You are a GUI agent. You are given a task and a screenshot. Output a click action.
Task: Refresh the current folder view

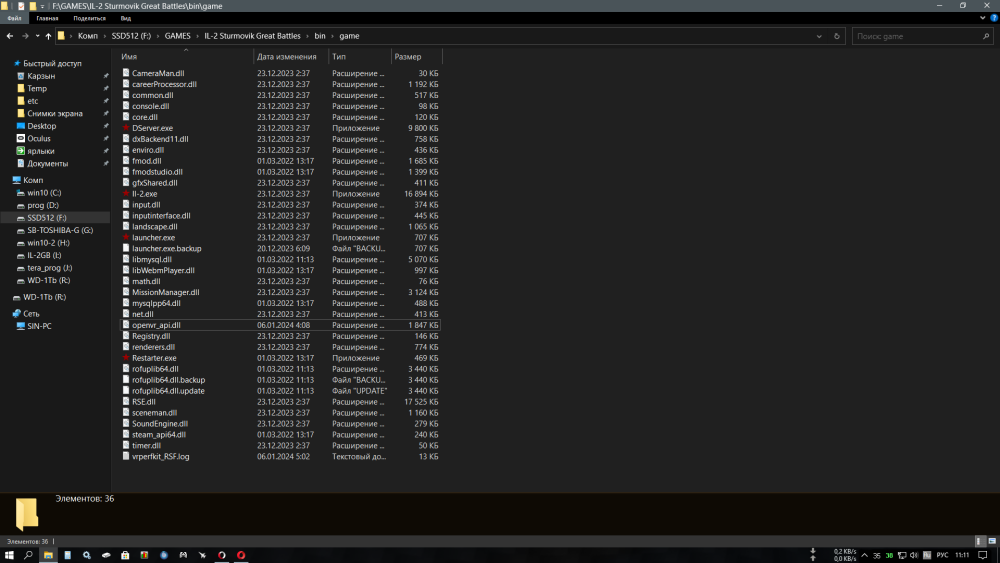pos(837,36)
